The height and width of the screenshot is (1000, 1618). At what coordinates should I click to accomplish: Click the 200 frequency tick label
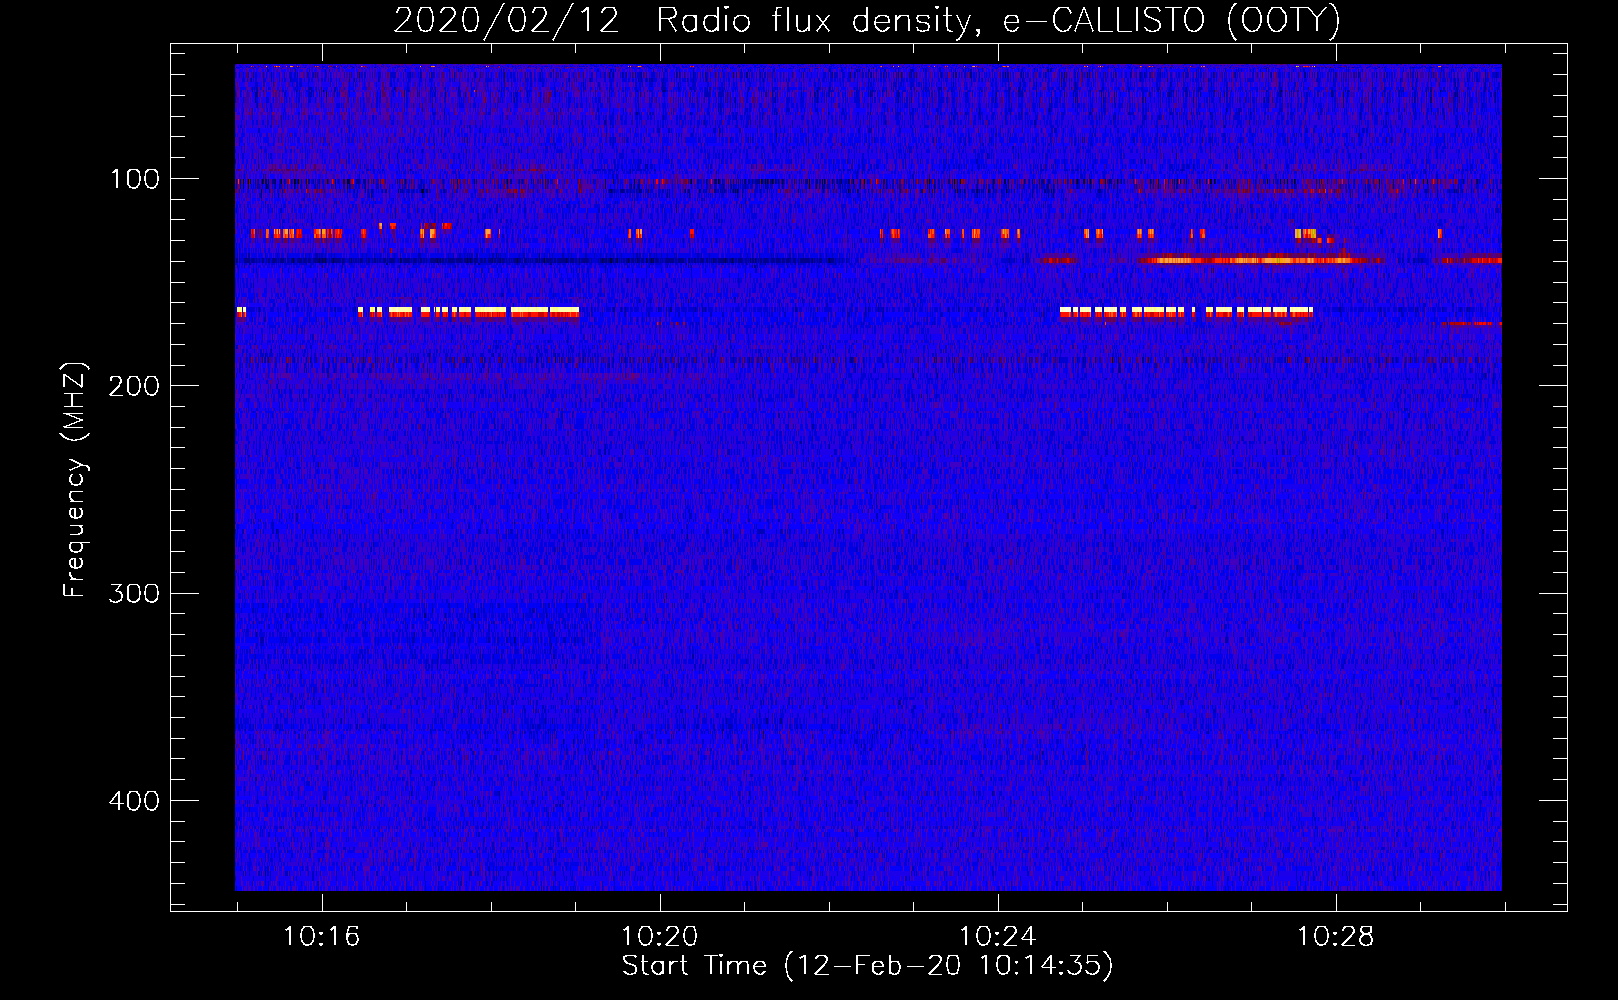coord(135,386)
